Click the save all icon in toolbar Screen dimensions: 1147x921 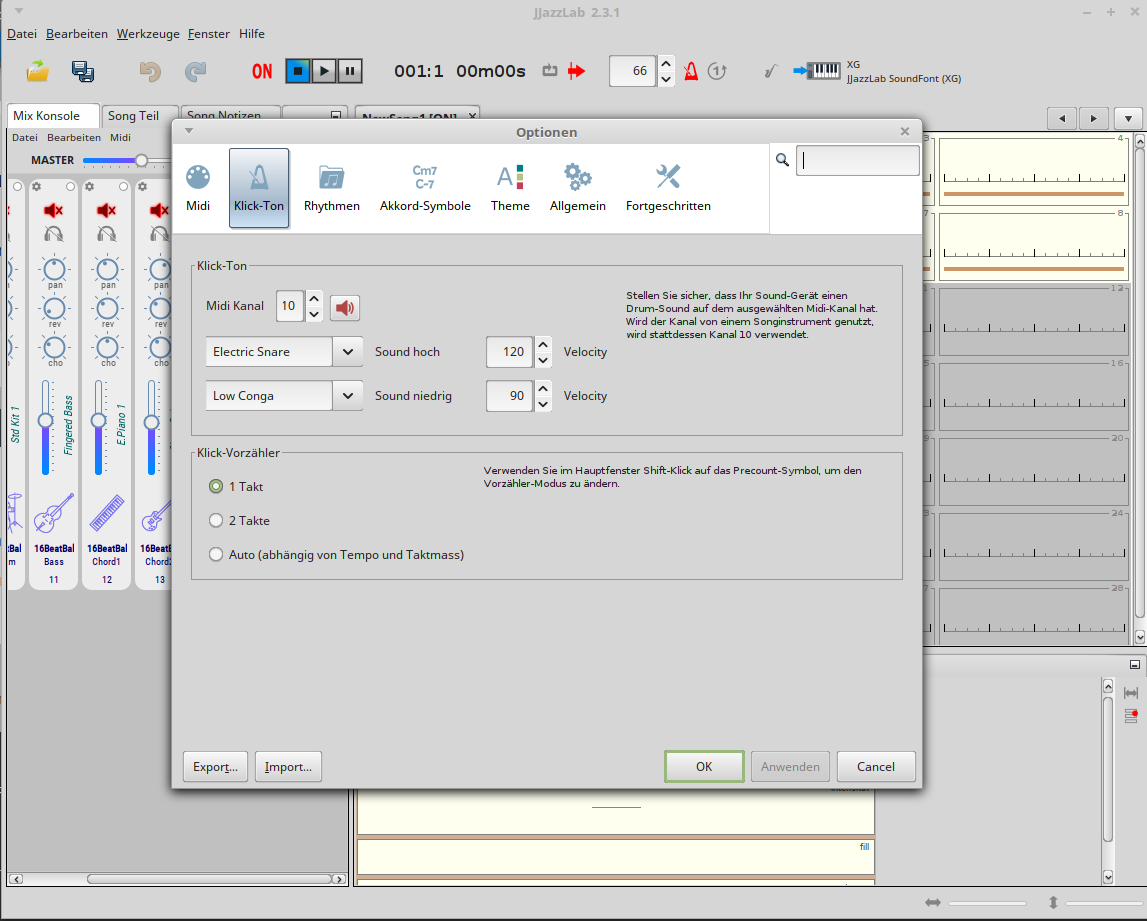pos(83,71)
